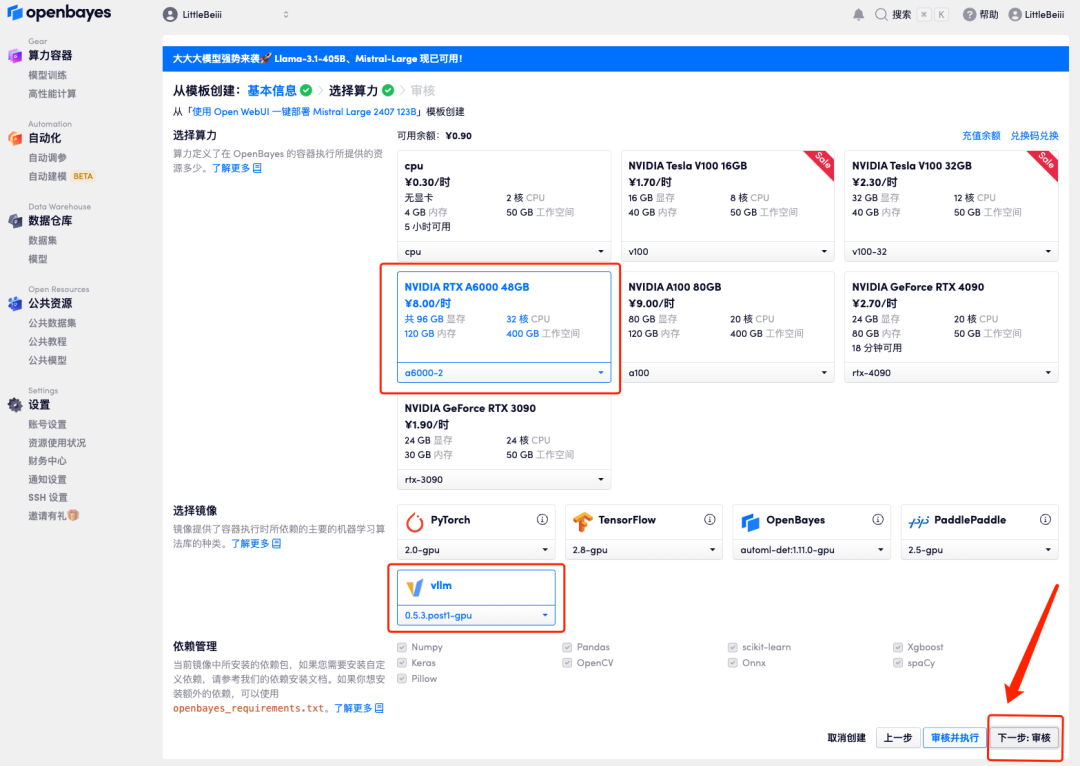Click the 算力容器 sidebar icon
The image size is (1080, 766).
(x=15, y=56)
